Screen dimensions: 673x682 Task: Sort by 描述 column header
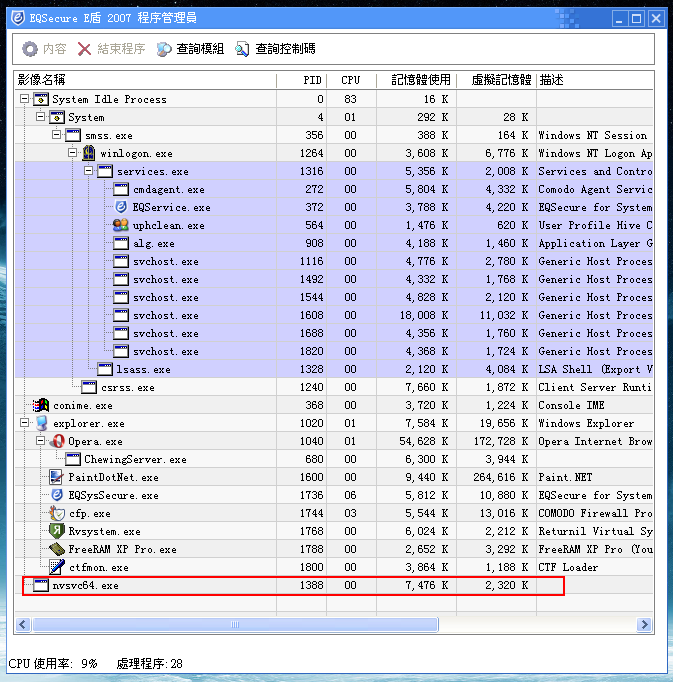(x=595, y=80)
